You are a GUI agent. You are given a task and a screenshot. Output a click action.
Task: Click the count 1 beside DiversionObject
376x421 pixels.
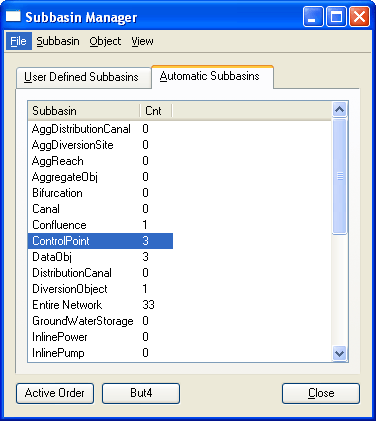(145, 289)
